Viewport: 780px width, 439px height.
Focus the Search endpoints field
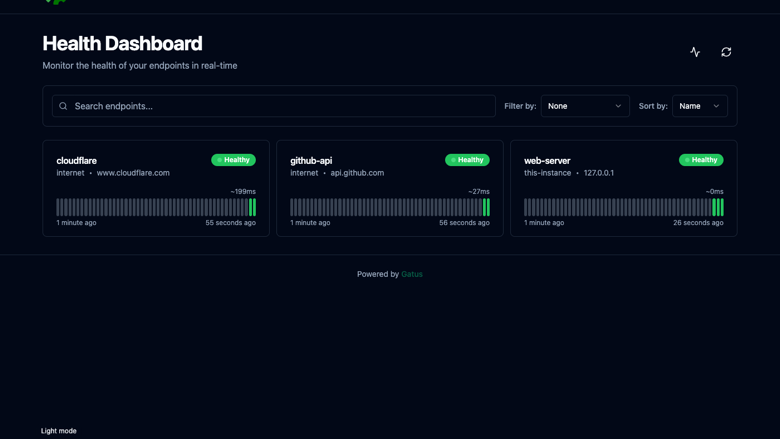click(274, 106)
